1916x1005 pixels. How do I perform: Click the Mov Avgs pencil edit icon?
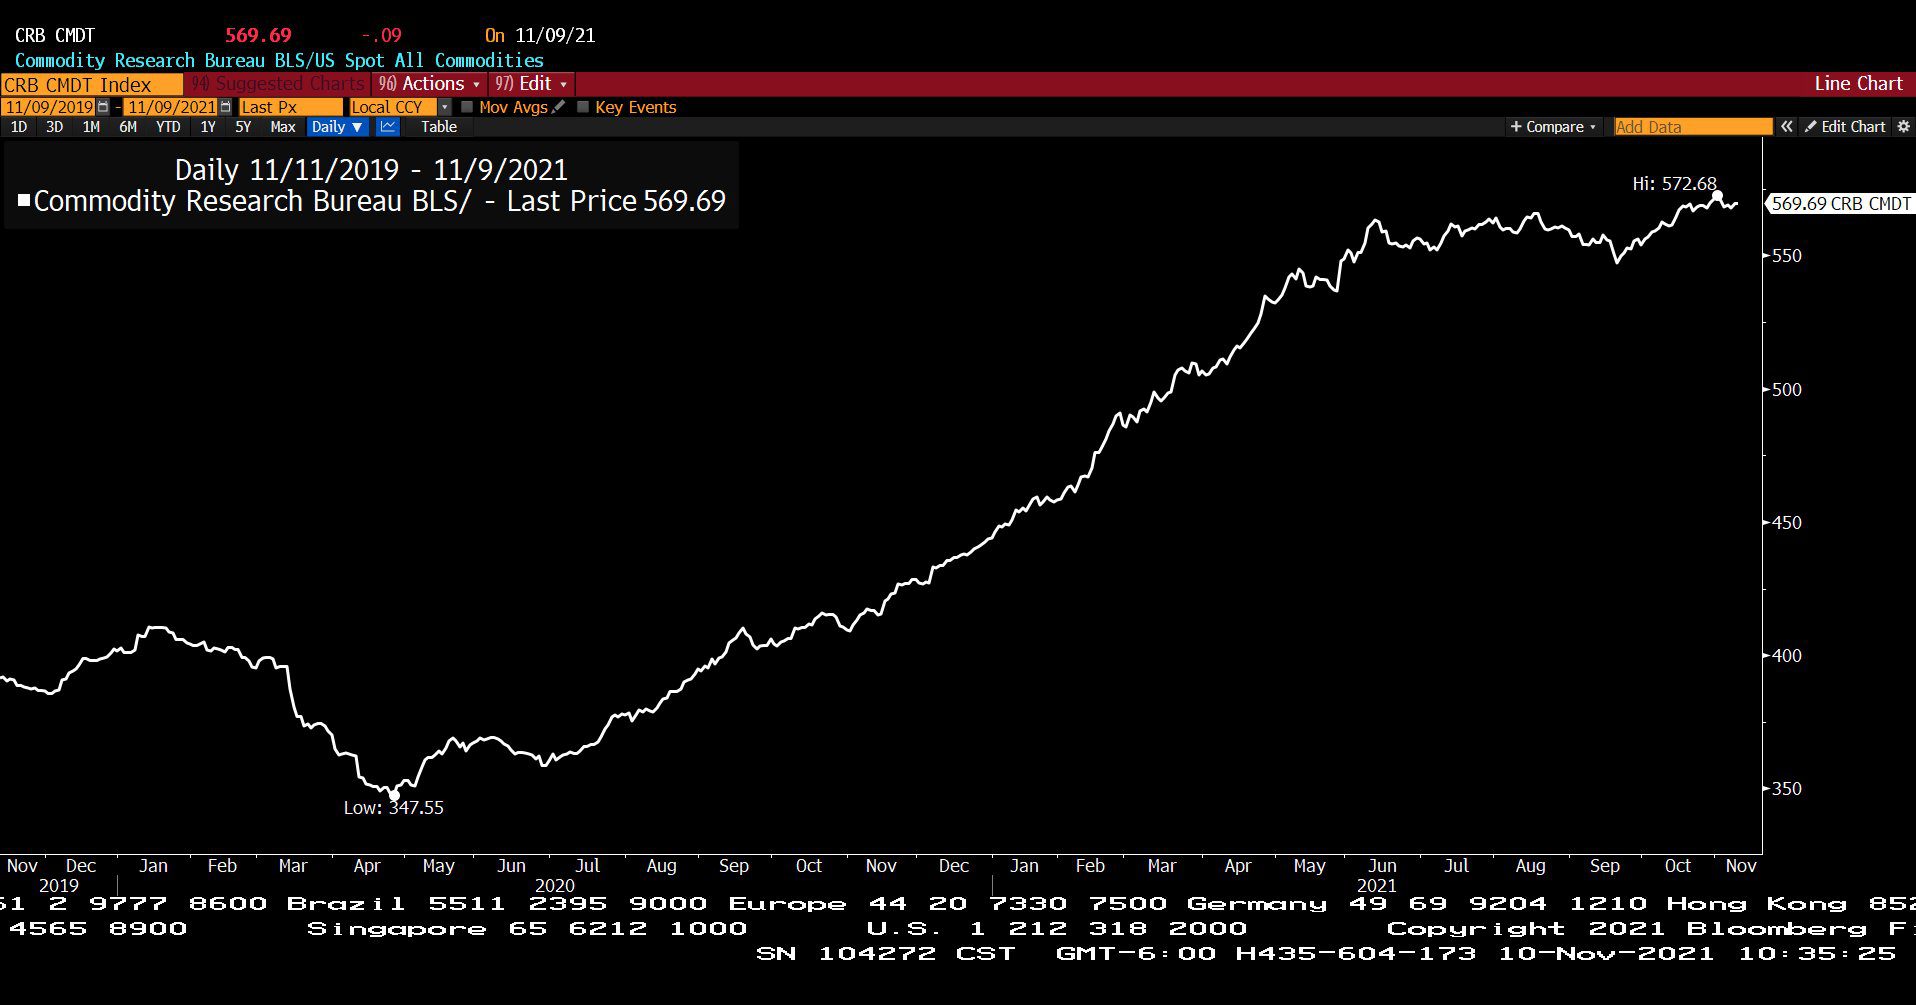[558, 107]
